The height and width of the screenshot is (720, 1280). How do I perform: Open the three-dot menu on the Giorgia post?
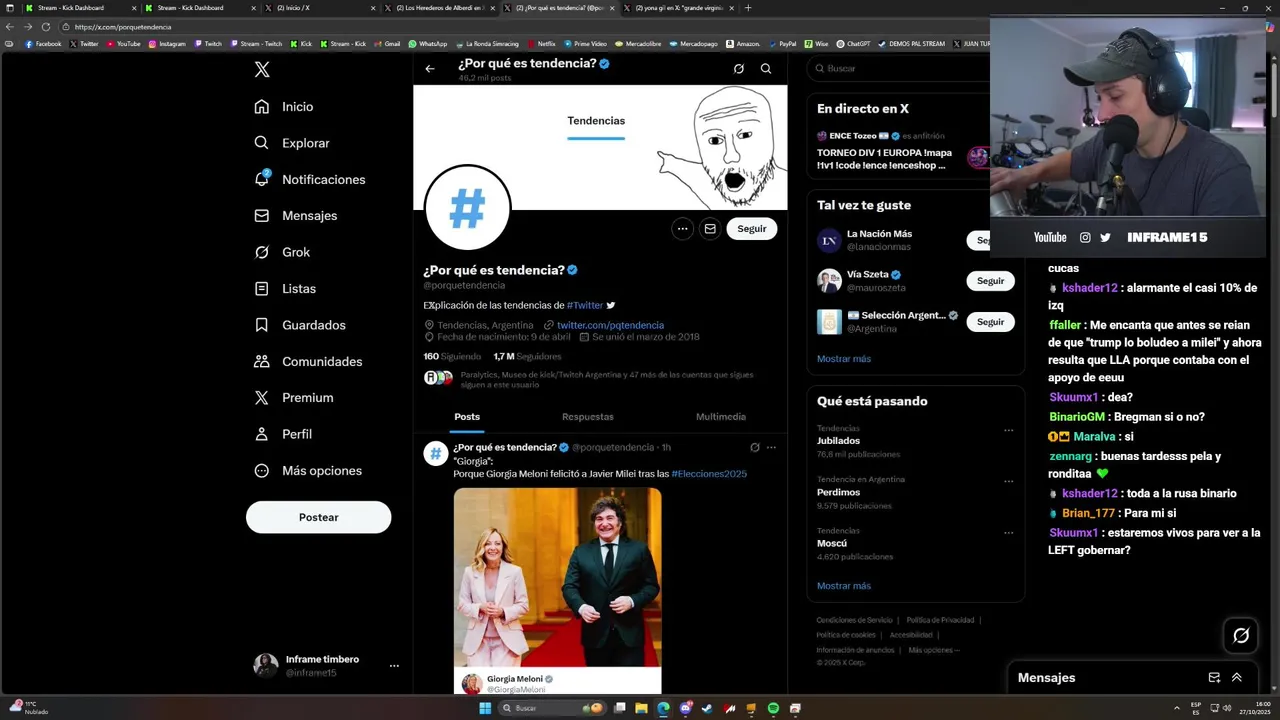click(771, 447)
